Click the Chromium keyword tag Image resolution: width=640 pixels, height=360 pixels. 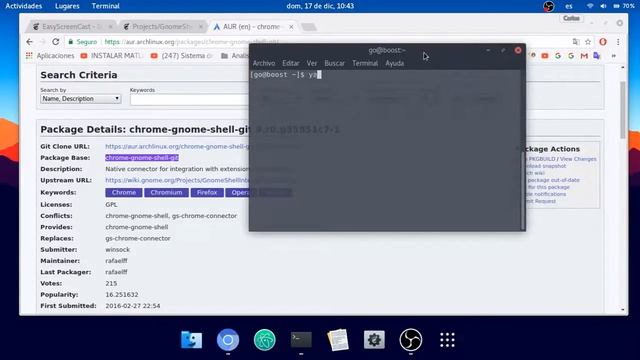[x=166, y=192]
